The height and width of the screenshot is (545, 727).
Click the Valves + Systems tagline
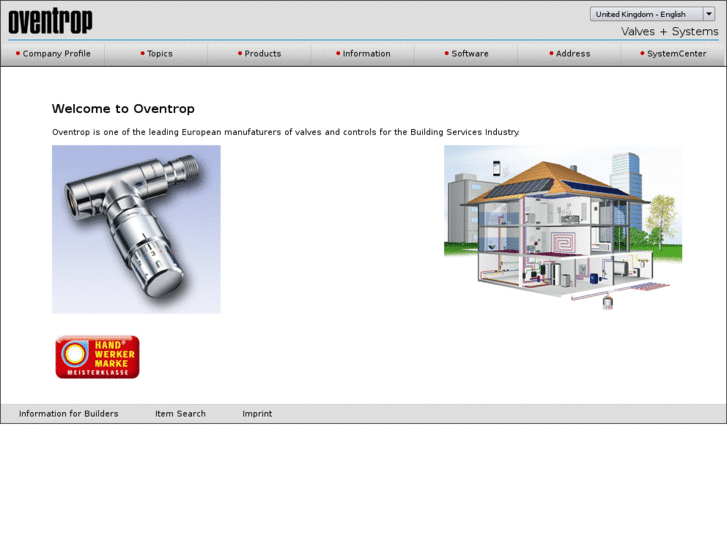tap(670, 32)
